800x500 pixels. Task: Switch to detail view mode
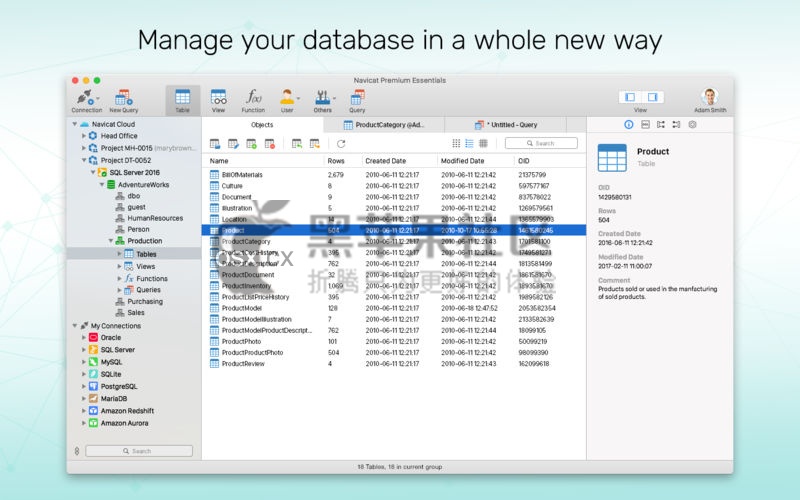click(483, 143)
